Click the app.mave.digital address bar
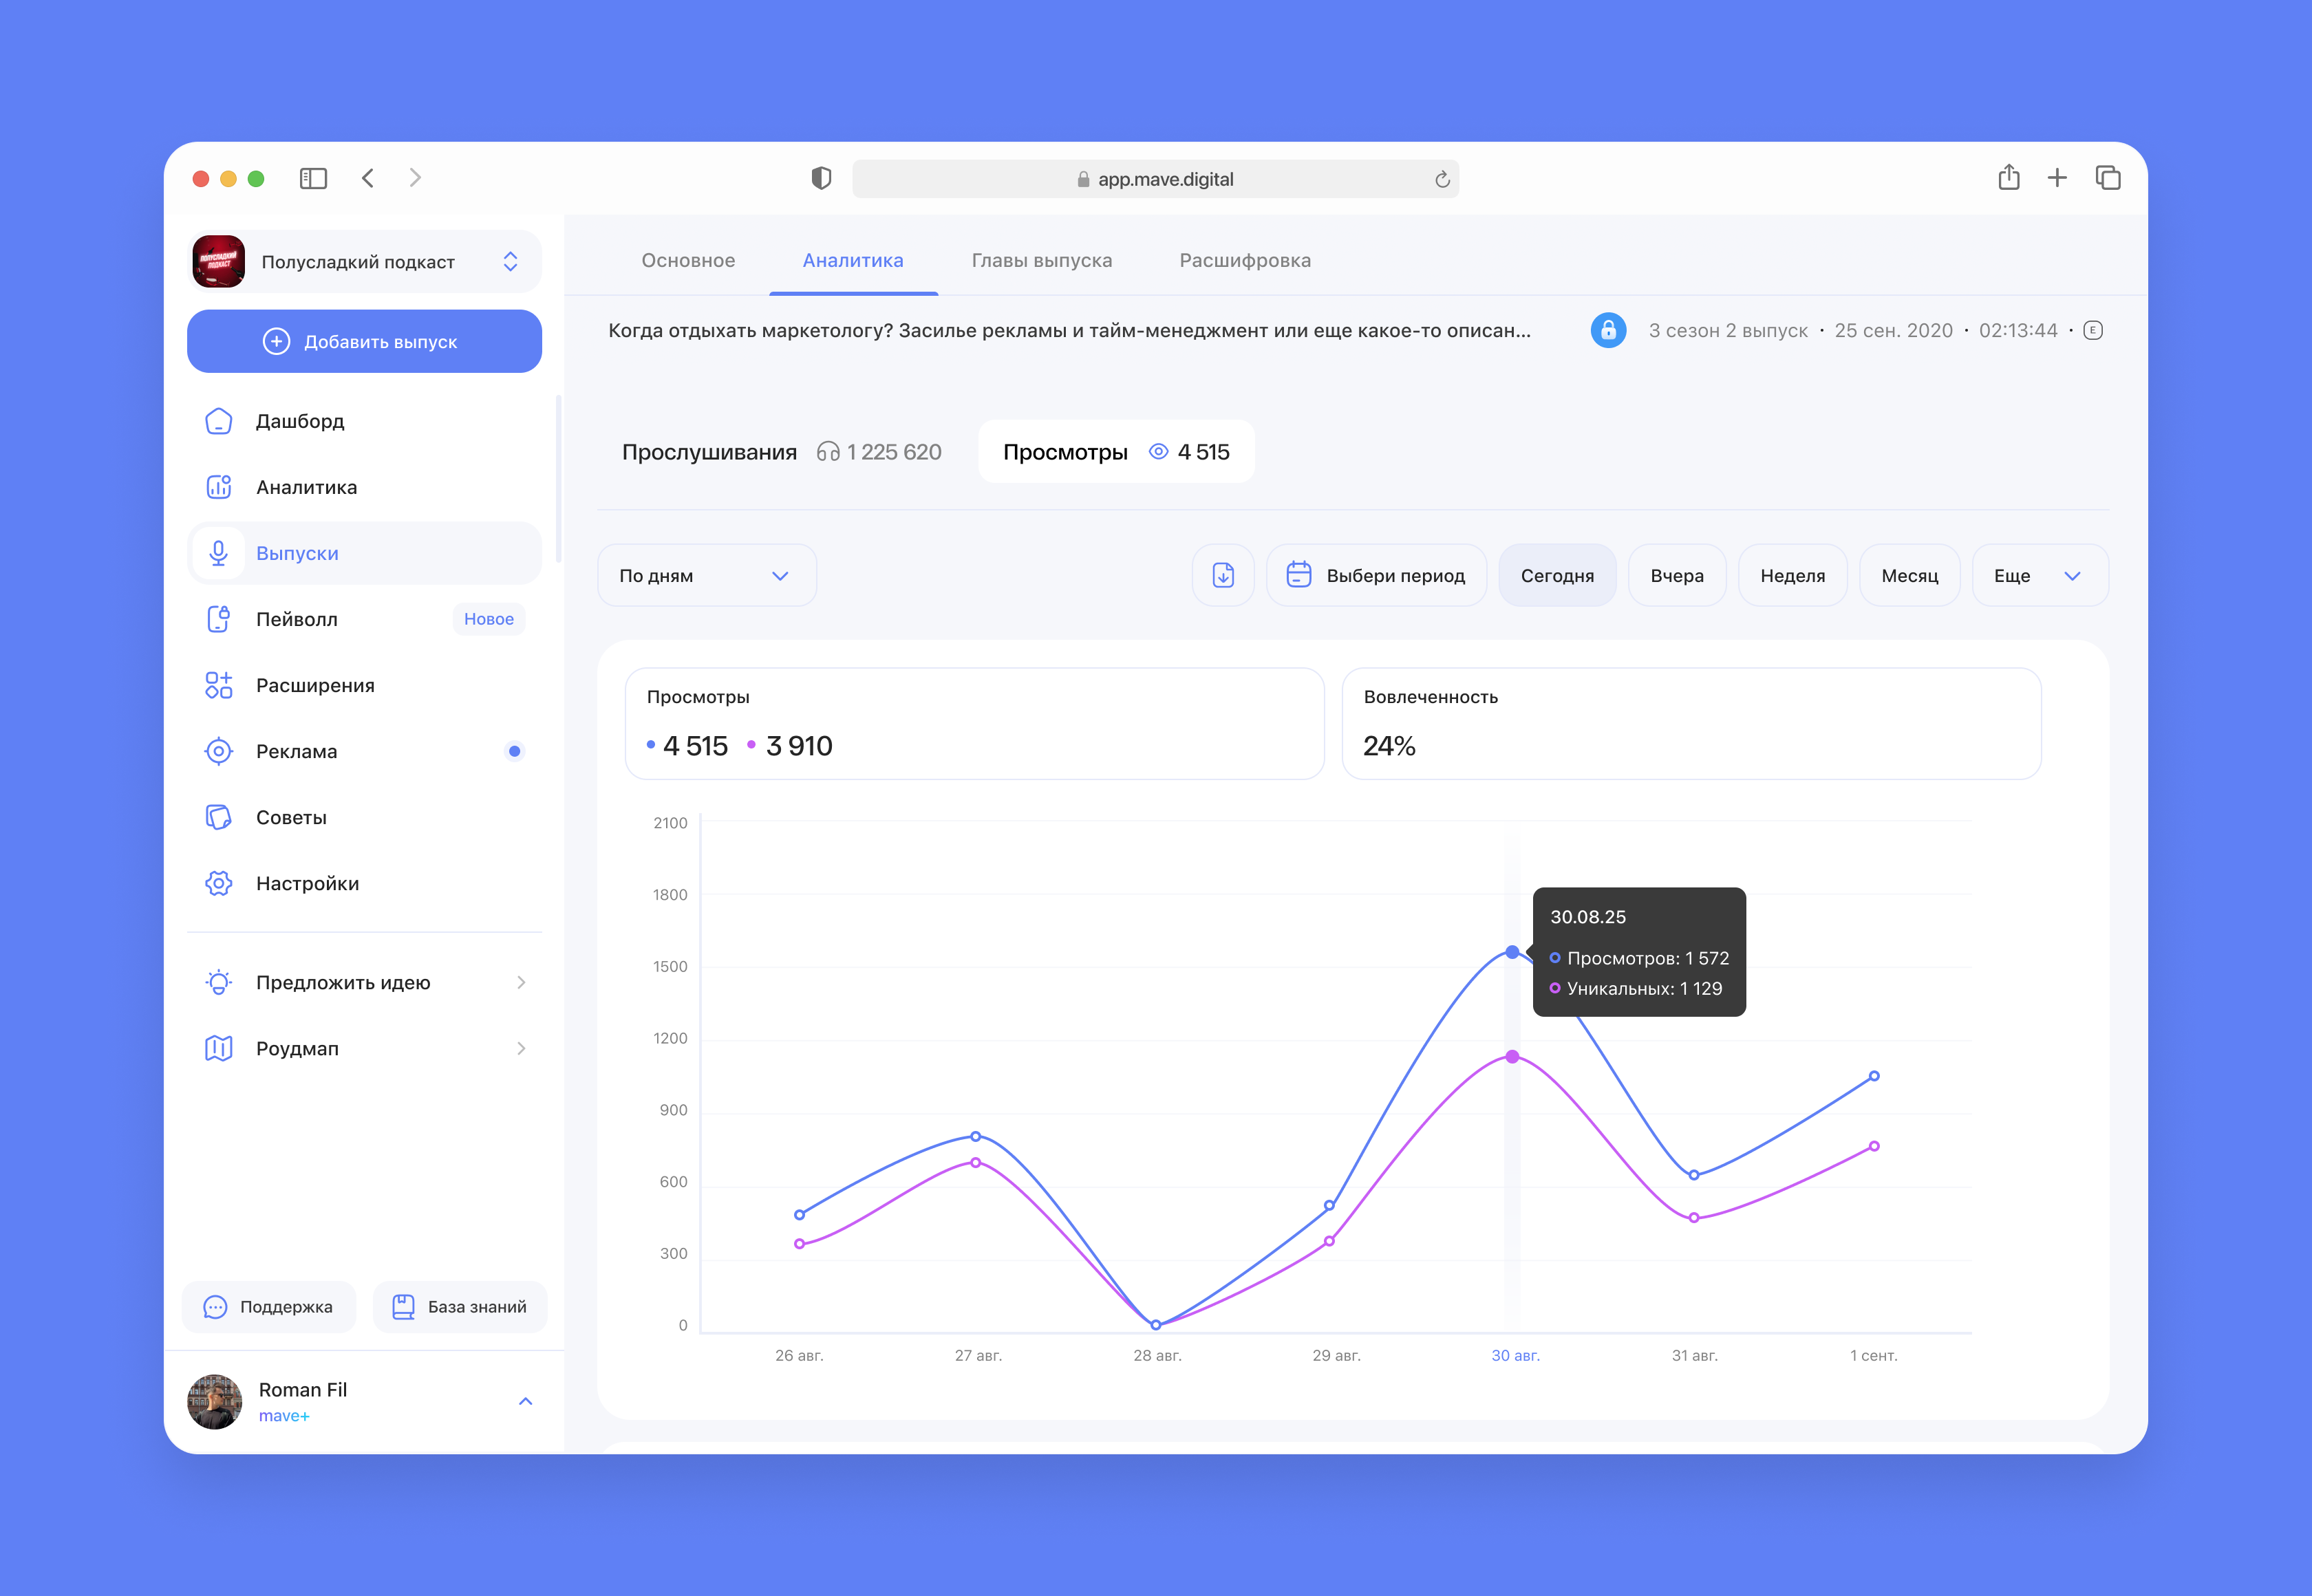Image resolution: width=2312 pixels, height=1596 pixels. pos(1155,179)
